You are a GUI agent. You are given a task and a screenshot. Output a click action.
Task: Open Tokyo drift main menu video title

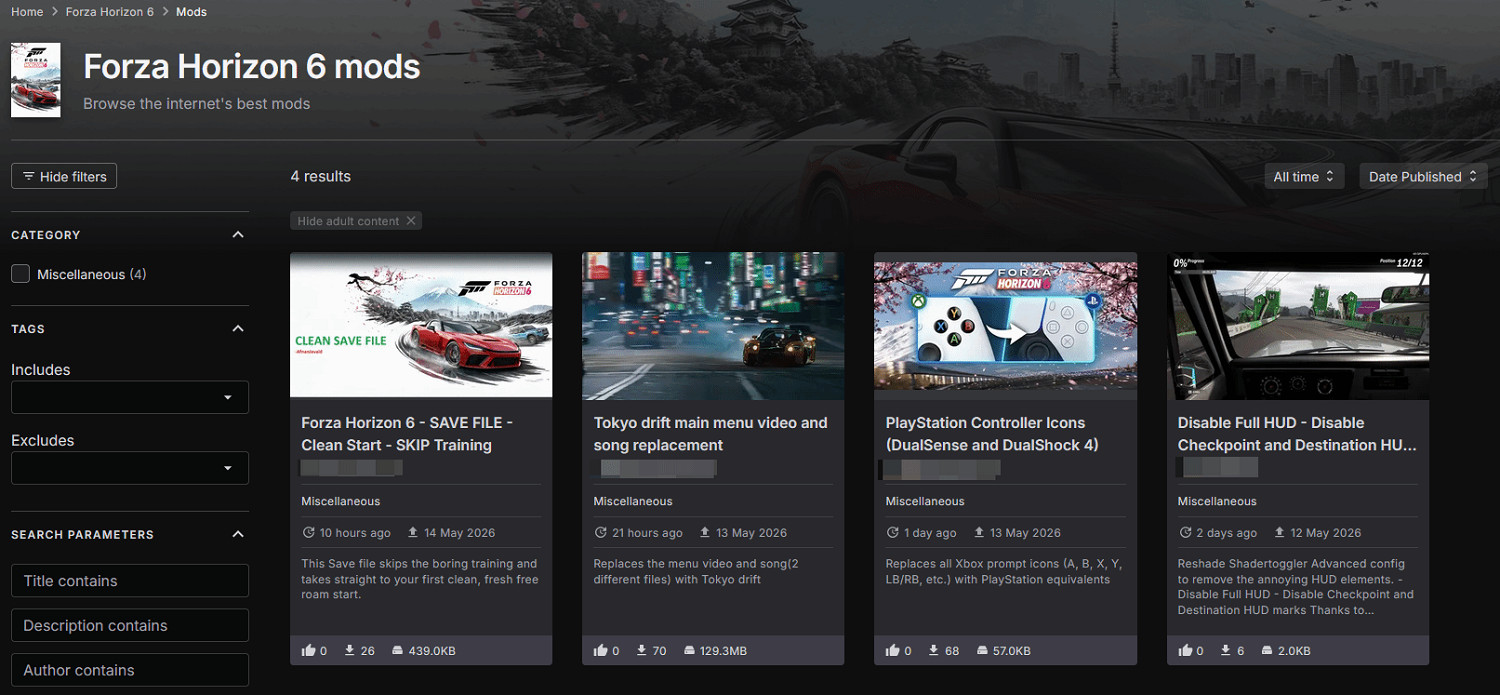(711, 434)
